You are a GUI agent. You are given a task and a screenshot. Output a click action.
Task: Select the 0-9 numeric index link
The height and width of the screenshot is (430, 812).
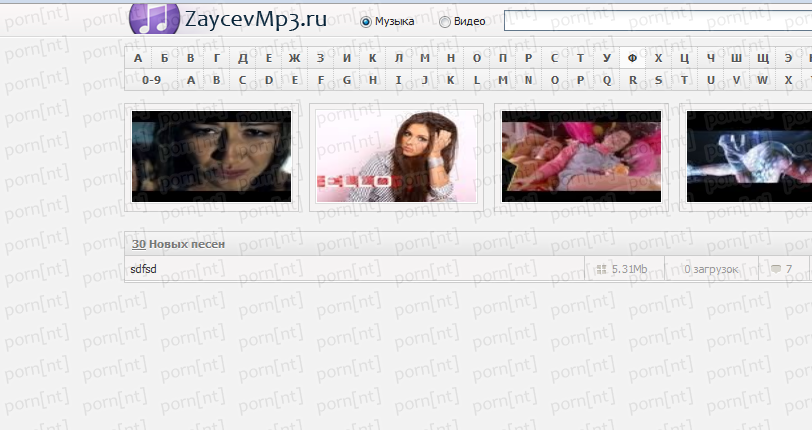coord(151,80)
